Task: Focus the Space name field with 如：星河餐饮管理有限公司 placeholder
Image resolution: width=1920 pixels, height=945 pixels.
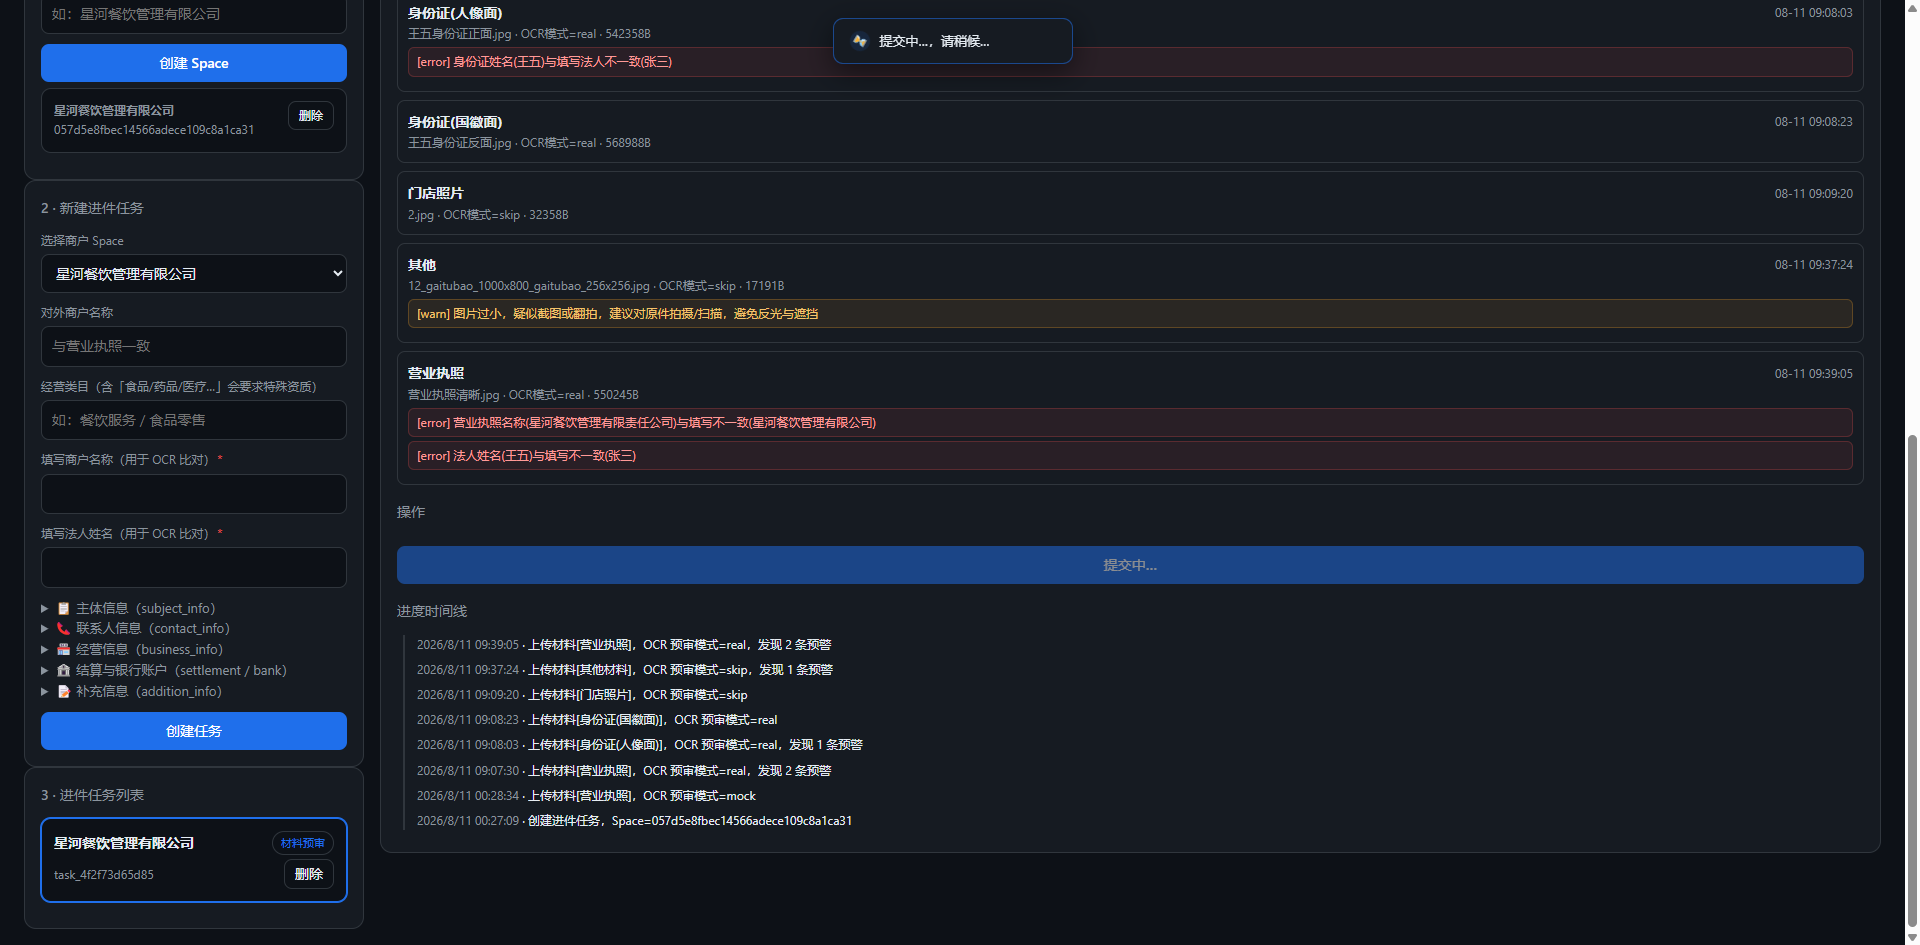Action: (194, 15)
